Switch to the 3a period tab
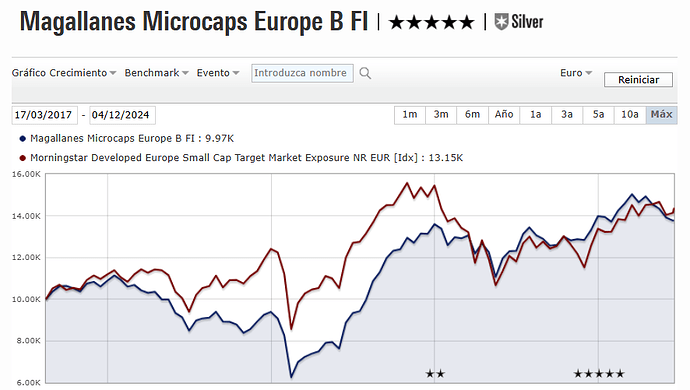The height and width of the screenshot is (390, 690). pyautogui.click(x=567, y=115)
